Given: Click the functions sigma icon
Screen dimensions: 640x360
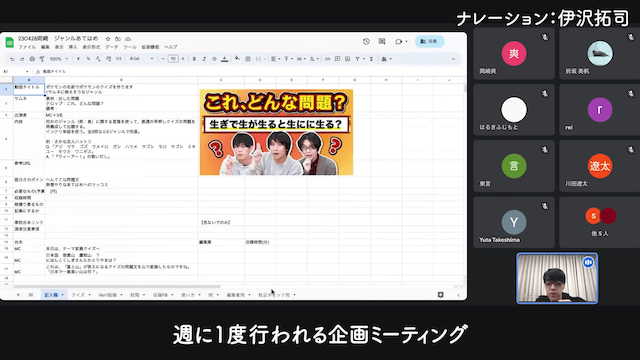Looking at the screenshot, I should [x=371, y=59].
